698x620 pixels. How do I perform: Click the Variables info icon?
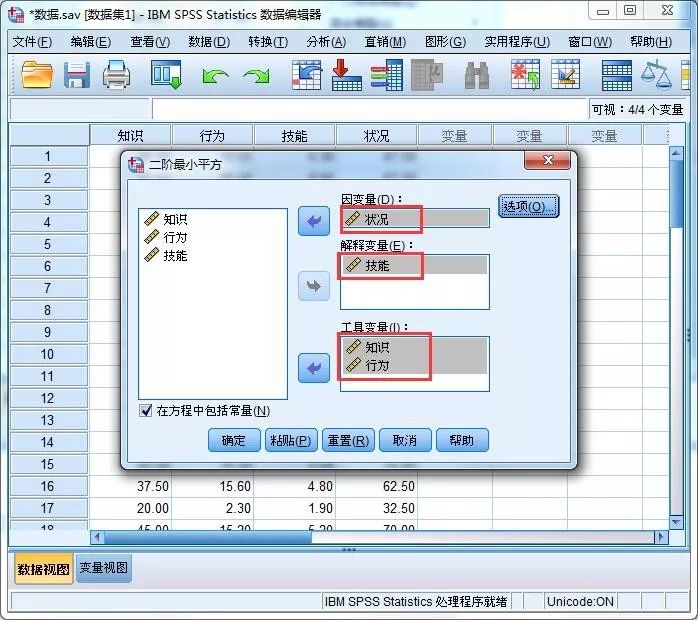387,75
